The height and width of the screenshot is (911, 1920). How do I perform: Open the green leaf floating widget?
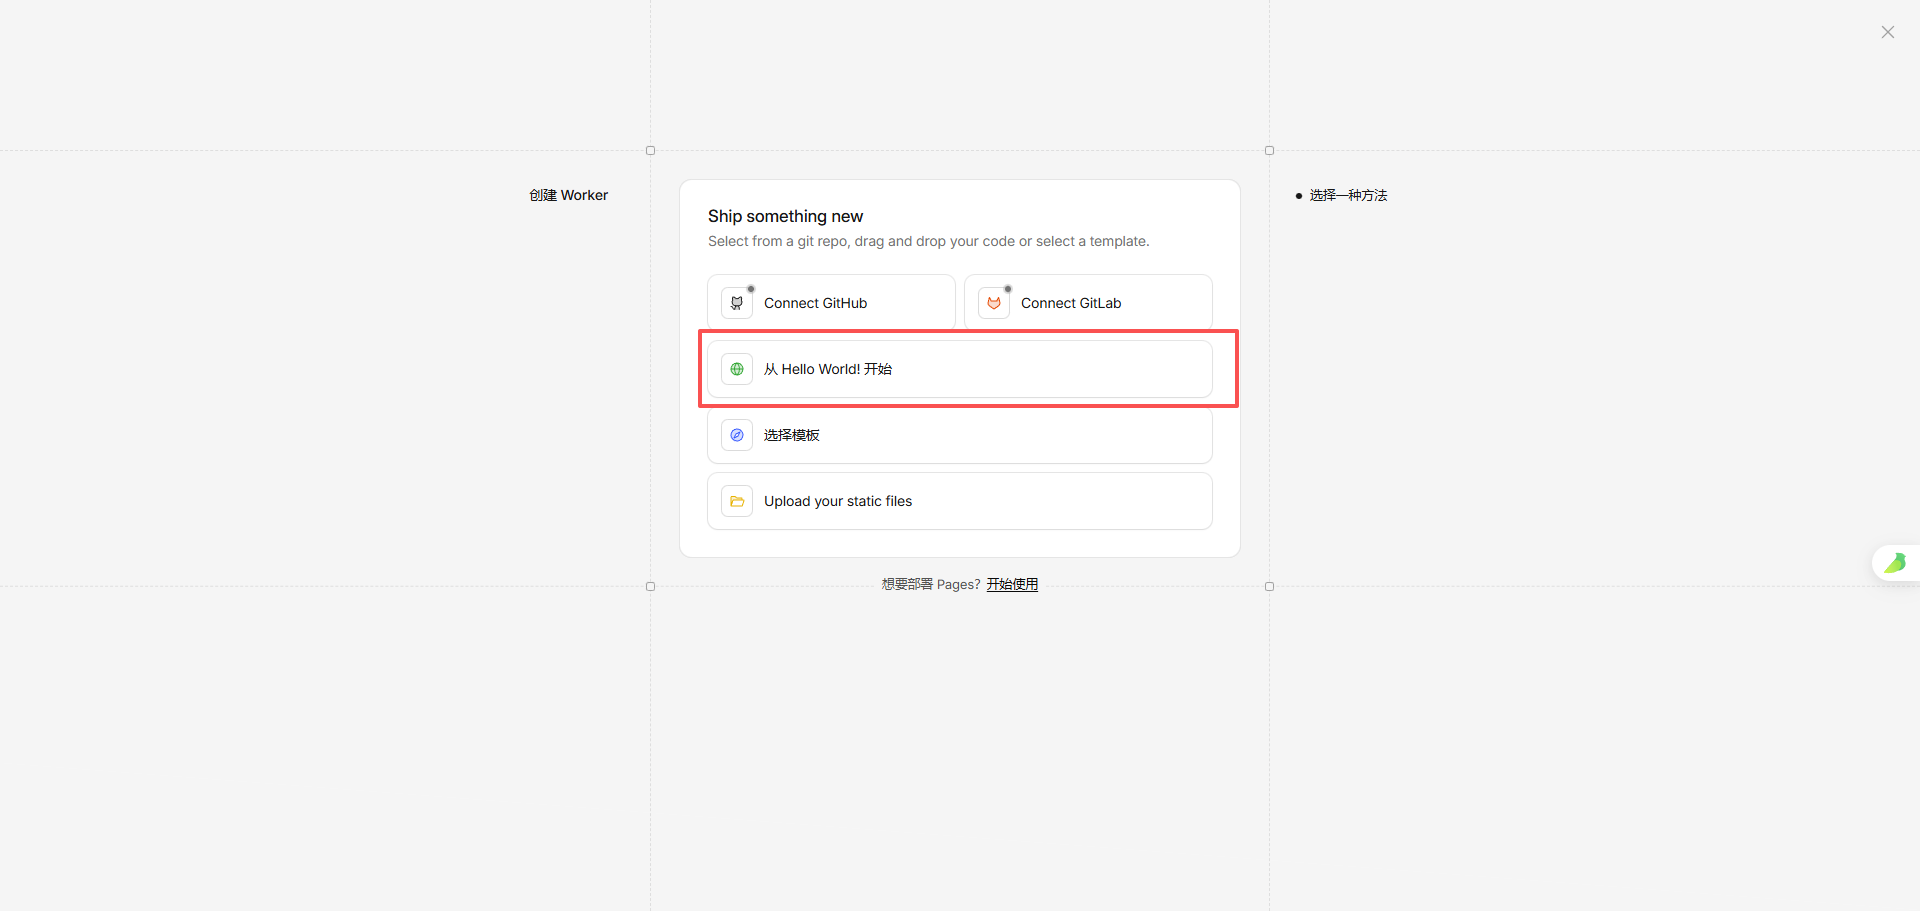(1895, 563)
